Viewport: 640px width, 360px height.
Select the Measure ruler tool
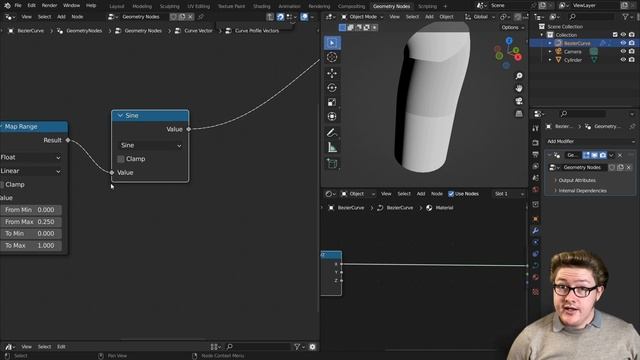coord(332,148)
